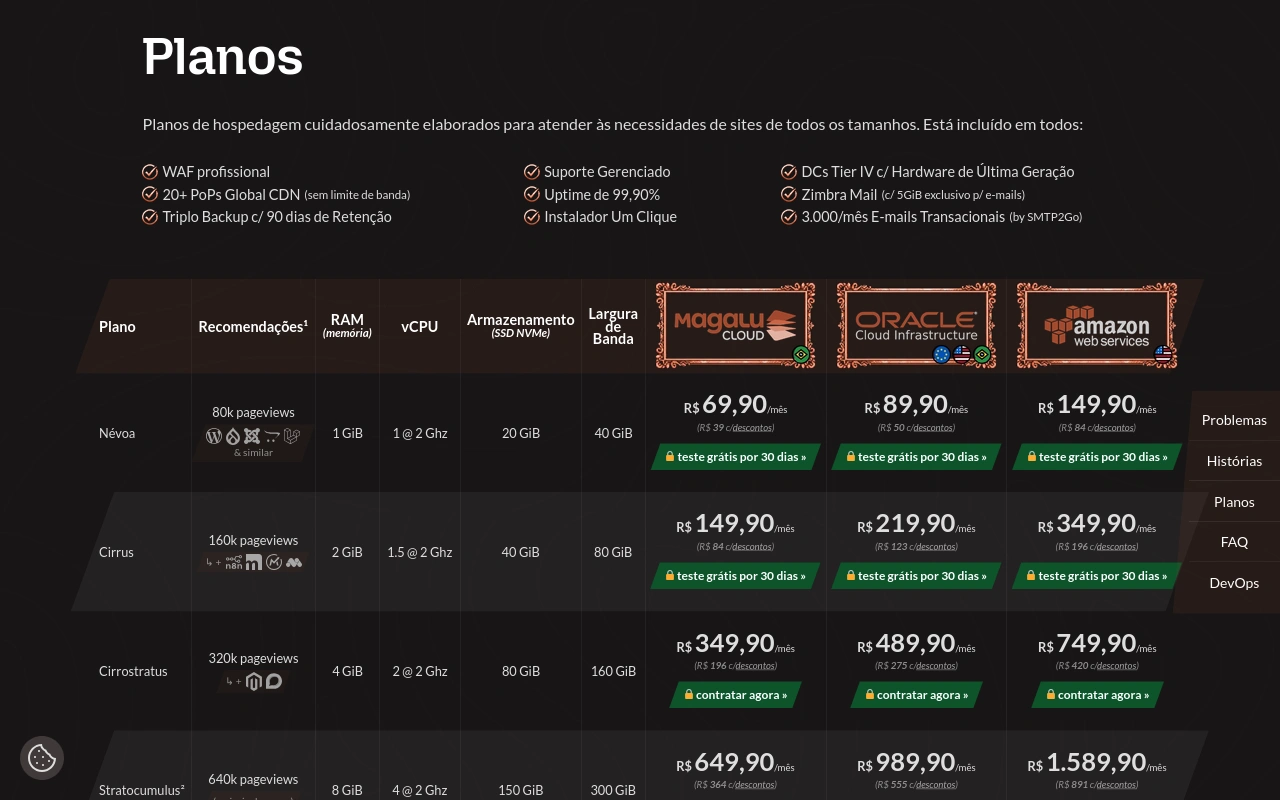
Task: Click the Joomla icon in Névoa recommendations
Action: 252,436
